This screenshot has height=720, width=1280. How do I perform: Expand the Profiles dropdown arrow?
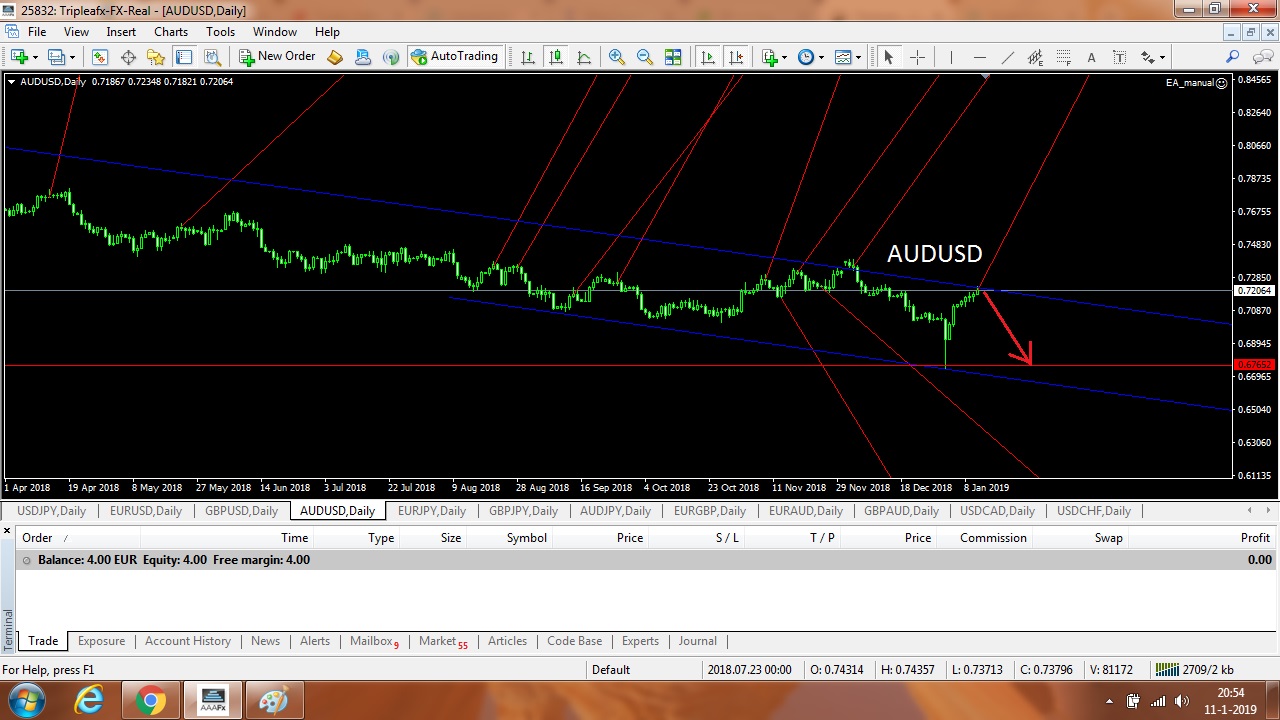coord(72,57)
